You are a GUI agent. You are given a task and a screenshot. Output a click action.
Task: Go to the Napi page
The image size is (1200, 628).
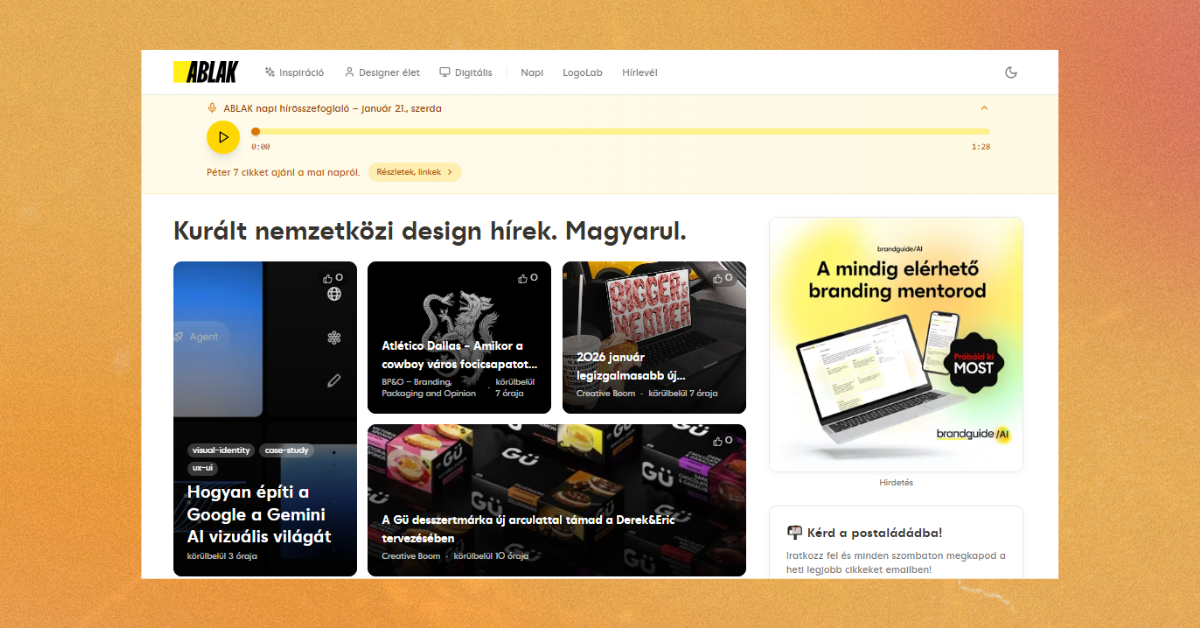[x=532, y=72]
